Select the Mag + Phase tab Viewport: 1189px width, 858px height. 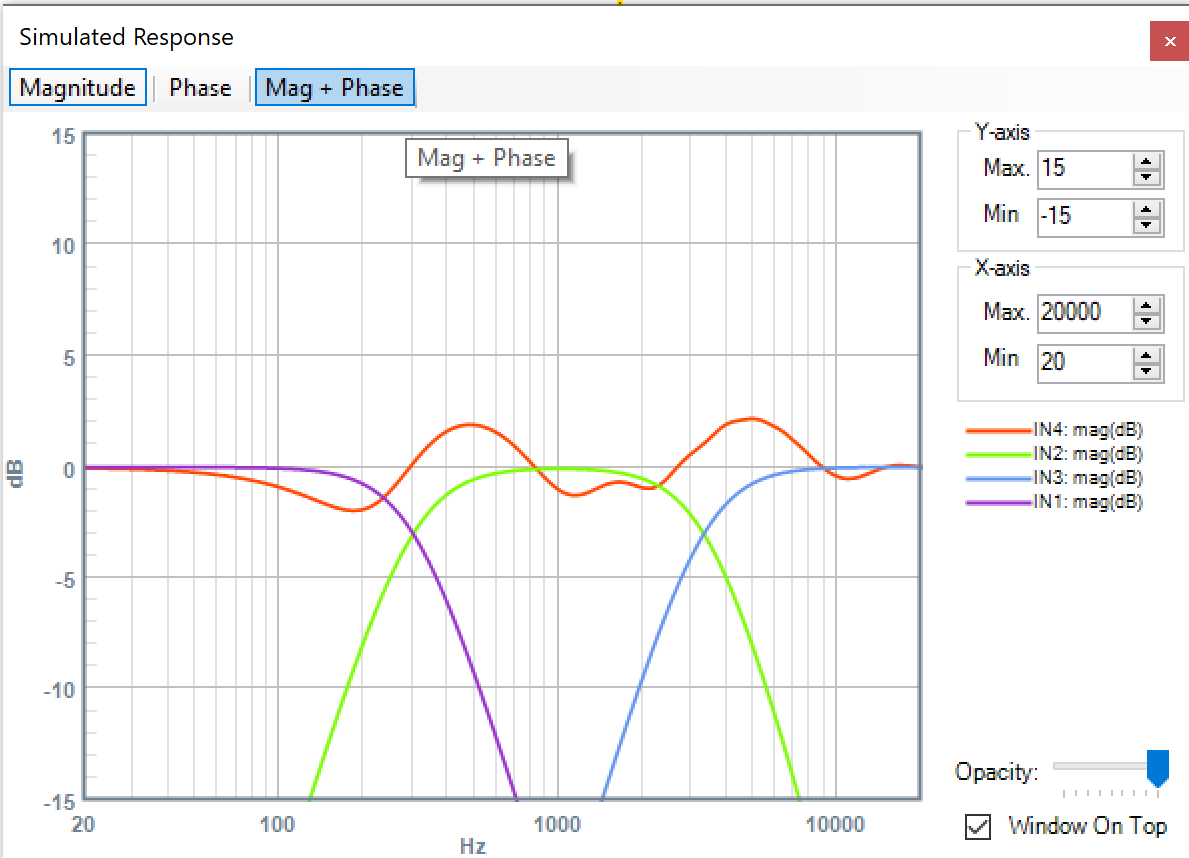coord(334,87)
